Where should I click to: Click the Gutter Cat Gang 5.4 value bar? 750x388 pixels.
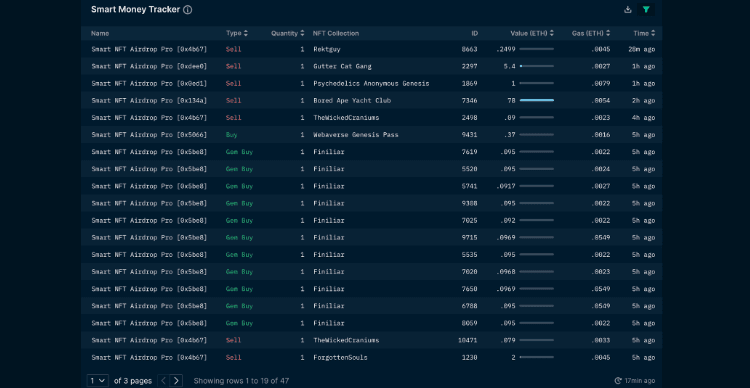(x=537, y=66)
